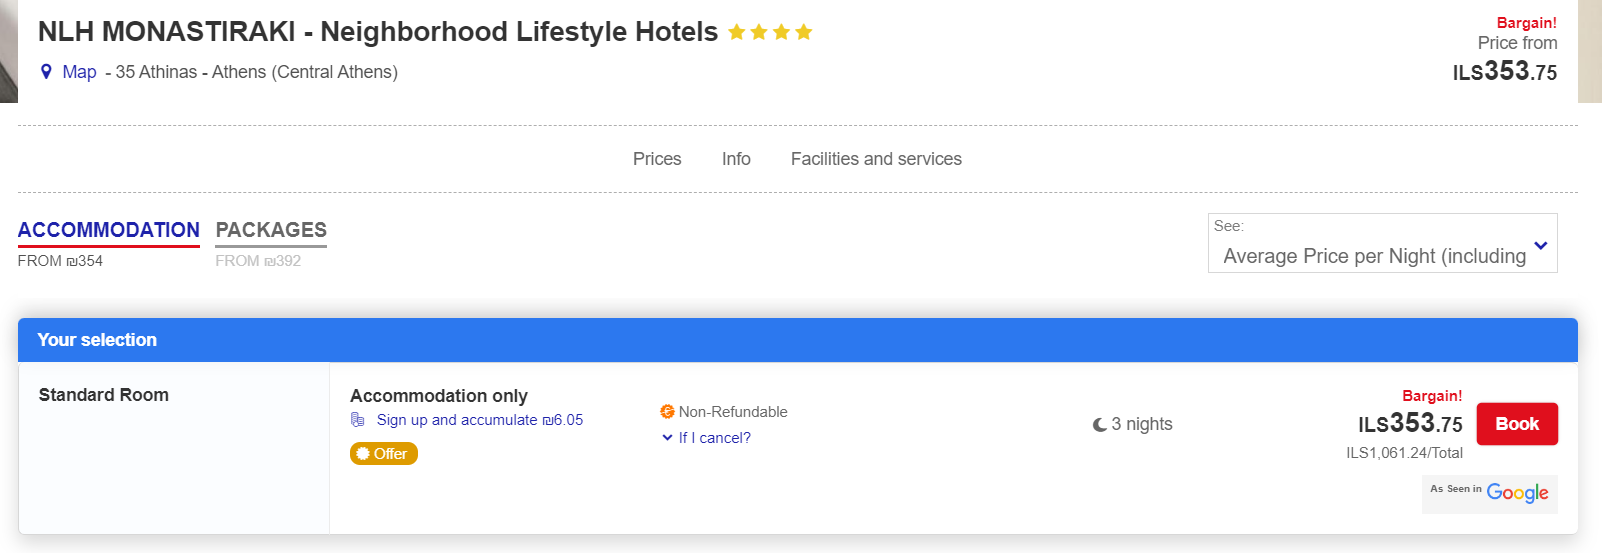
Task: Click the As Seen in Google badge
Action: [1490, 493]
